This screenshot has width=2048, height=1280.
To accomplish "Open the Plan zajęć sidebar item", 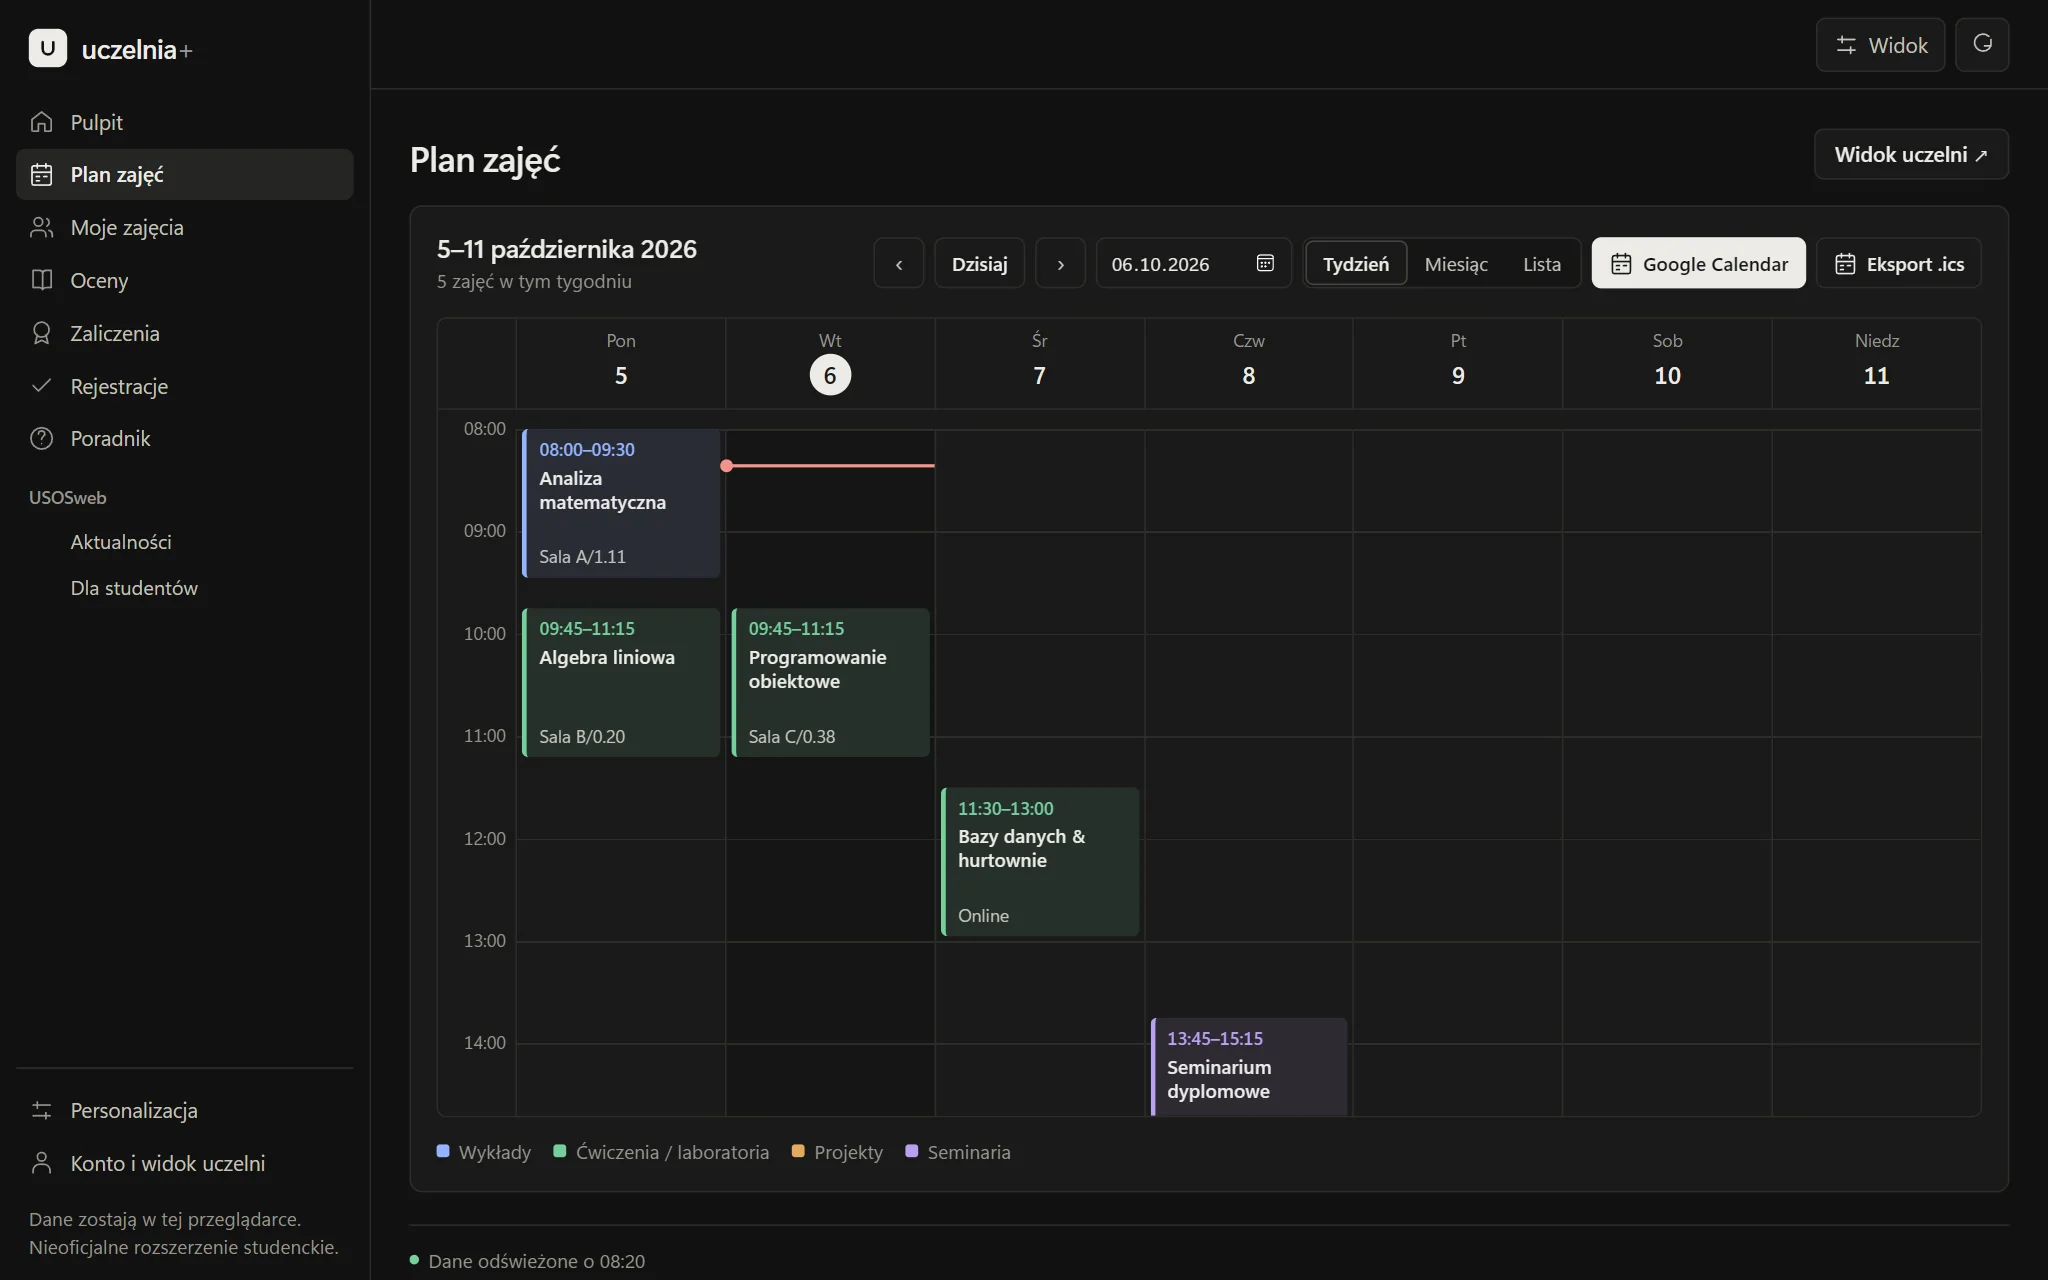I will (x=185, y=174).
